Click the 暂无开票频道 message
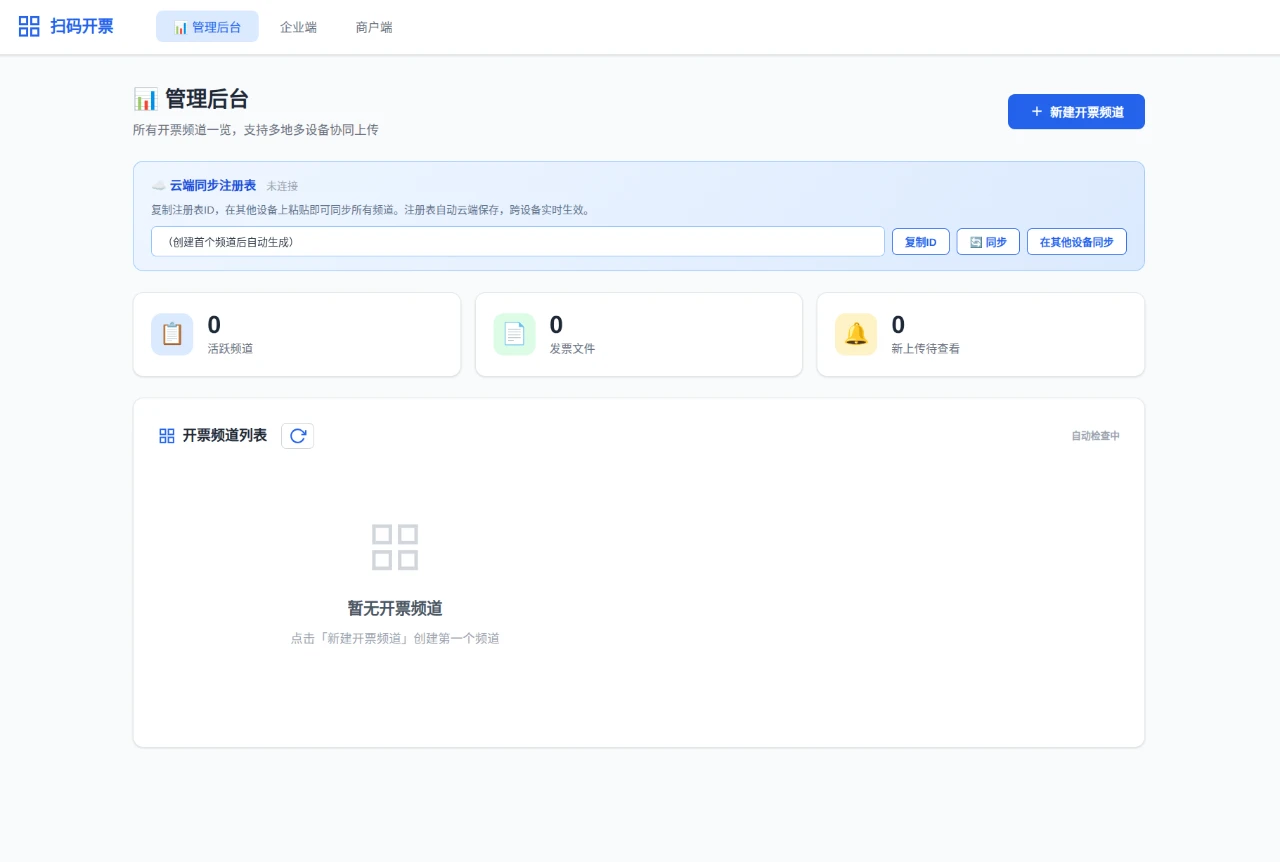 coord(395,608)
